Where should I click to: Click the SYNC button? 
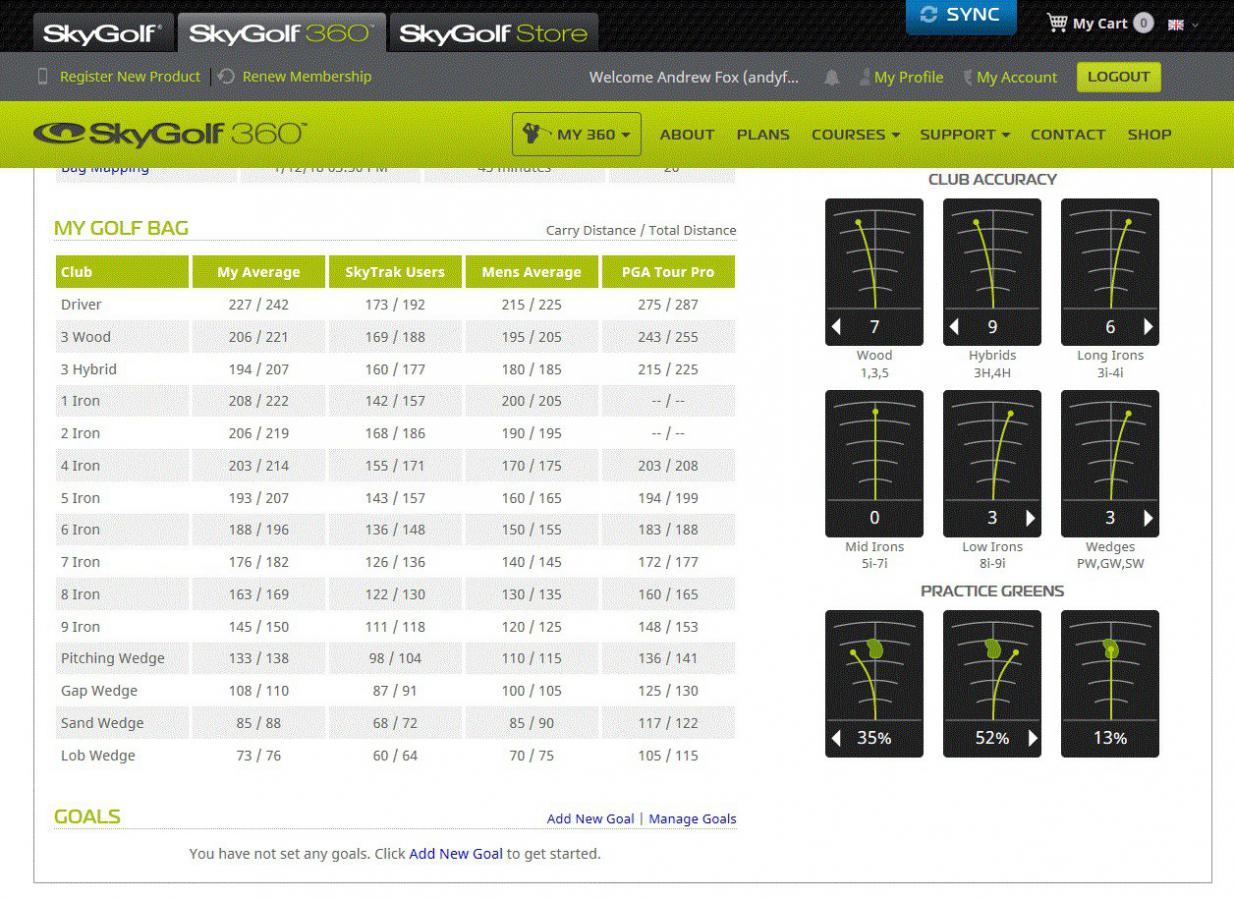tap(961, 16)
